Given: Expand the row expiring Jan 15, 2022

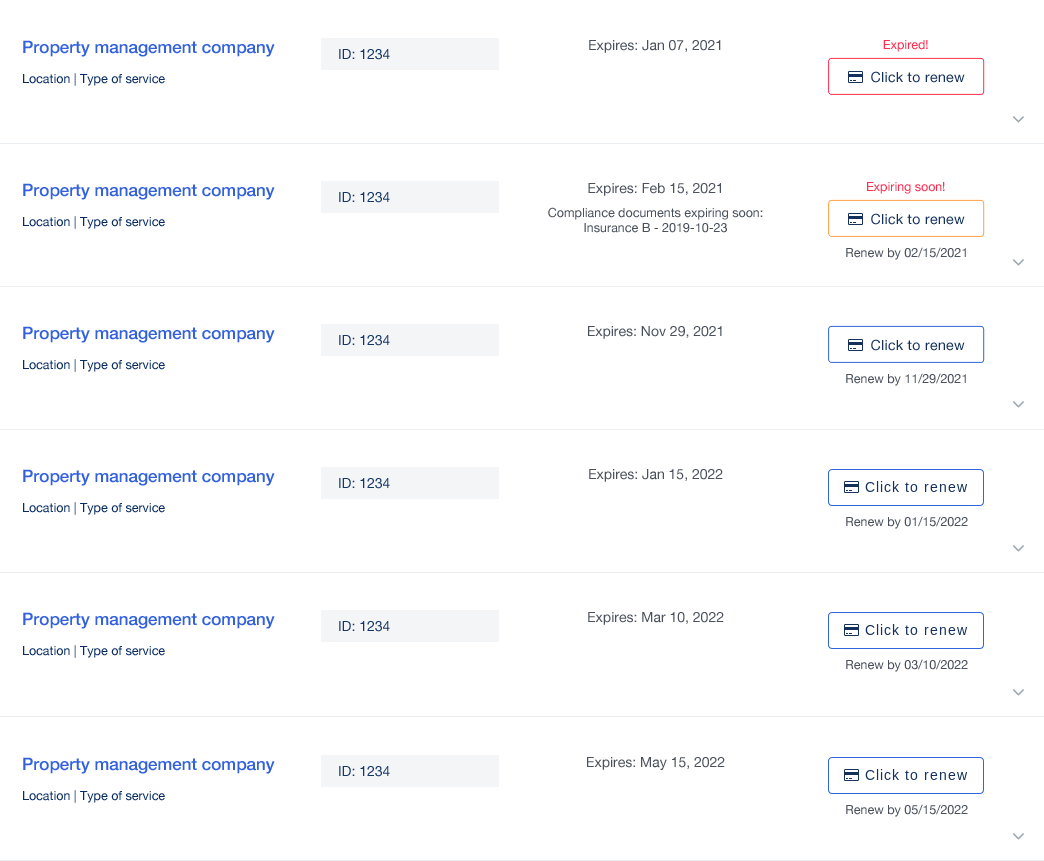Looking at the screenshot, I should 1018,548.
